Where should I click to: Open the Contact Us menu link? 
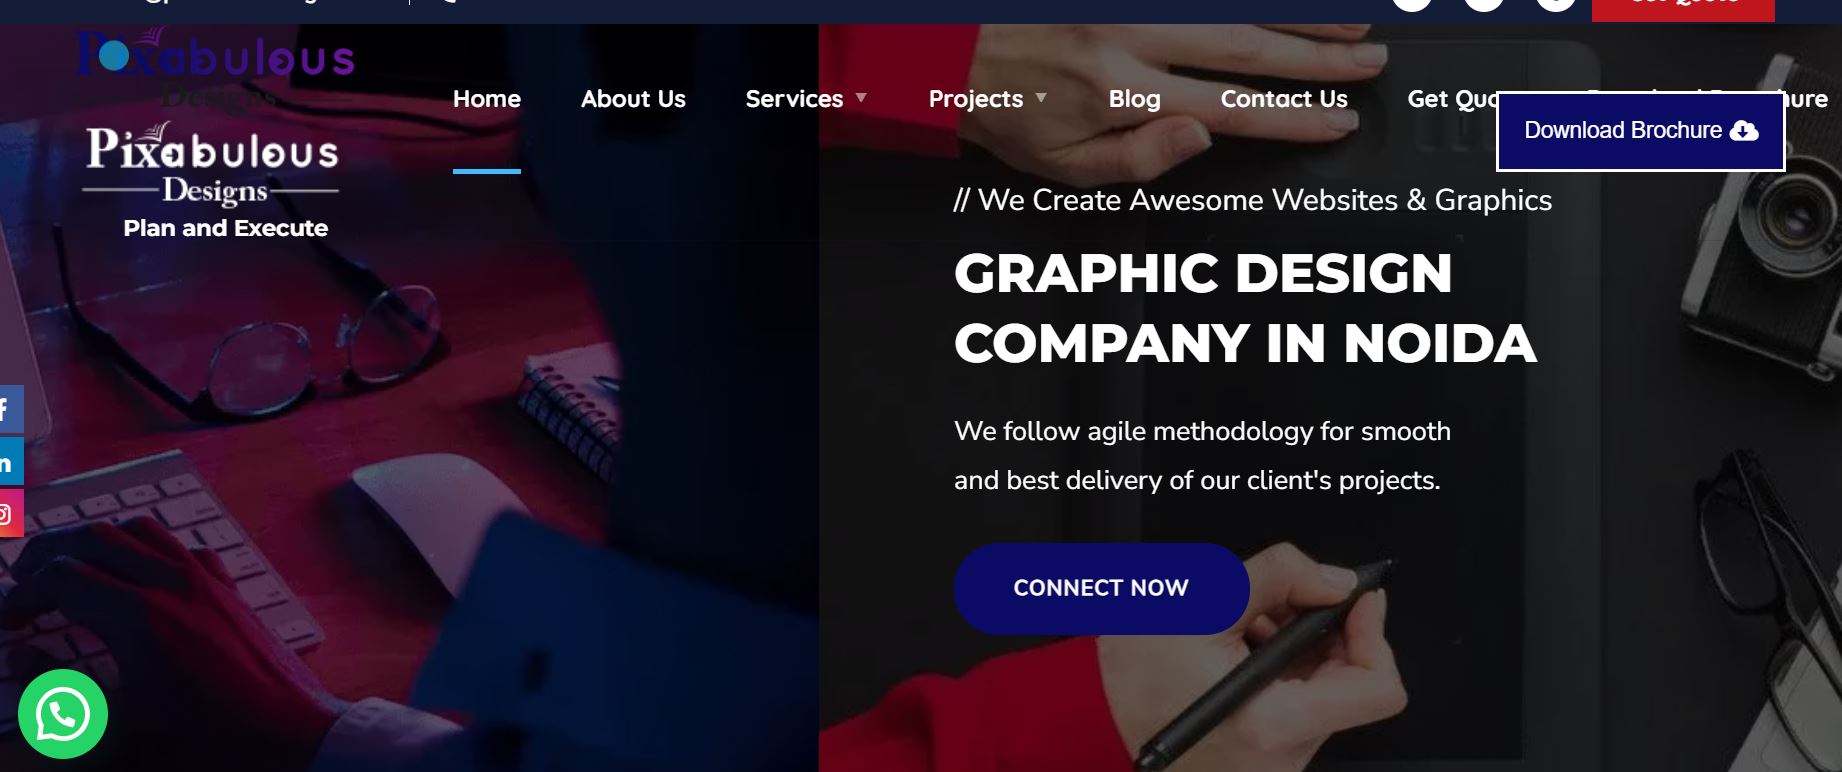point(1284,99)
